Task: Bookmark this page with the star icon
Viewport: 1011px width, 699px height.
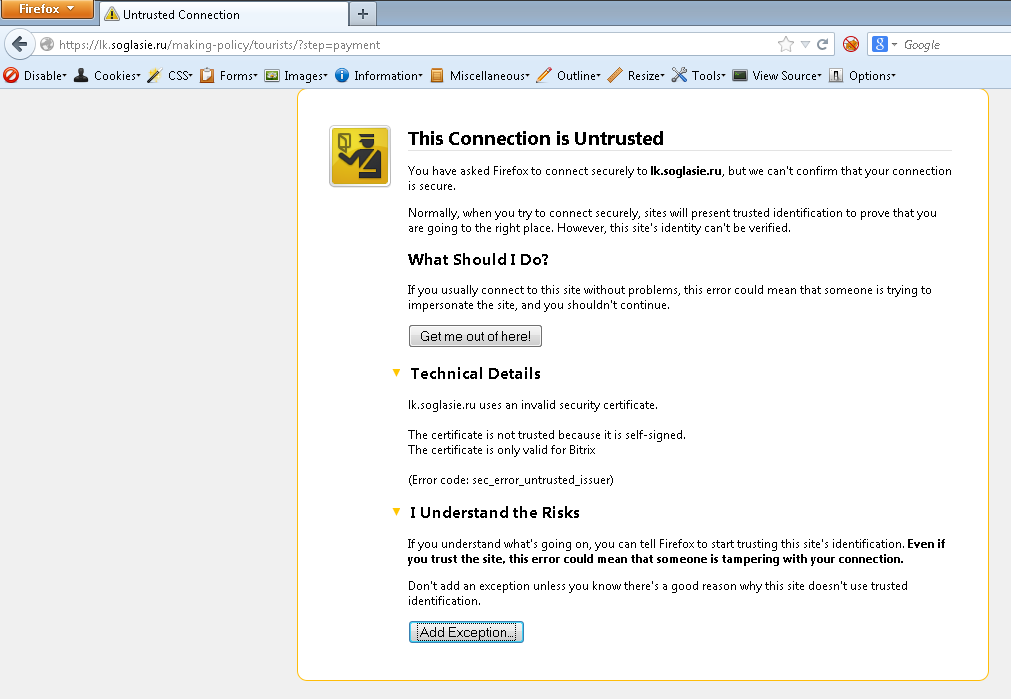Action: [785, 44]
